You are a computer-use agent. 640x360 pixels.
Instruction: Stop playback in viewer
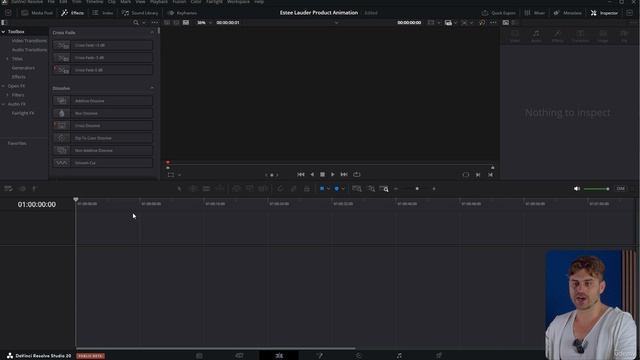coord(322,174)
